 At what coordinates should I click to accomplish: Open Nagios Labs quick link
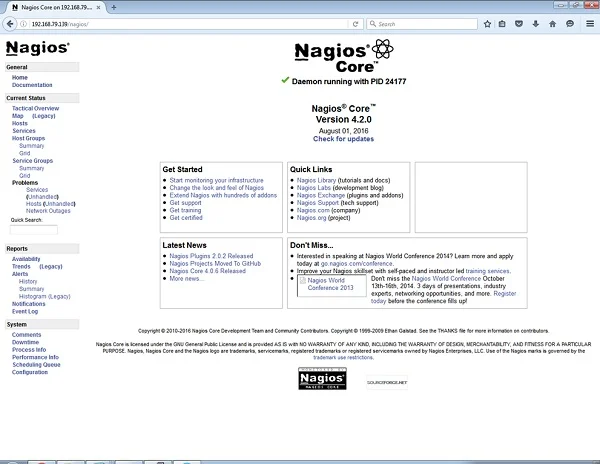click(313, 188)
